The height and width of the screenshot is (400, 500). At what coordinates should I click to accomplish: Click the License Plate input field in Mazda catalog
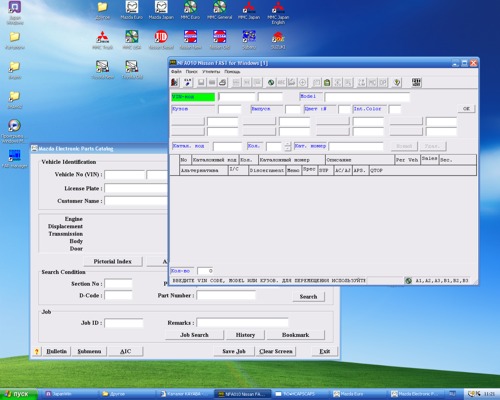coord(137,188)
